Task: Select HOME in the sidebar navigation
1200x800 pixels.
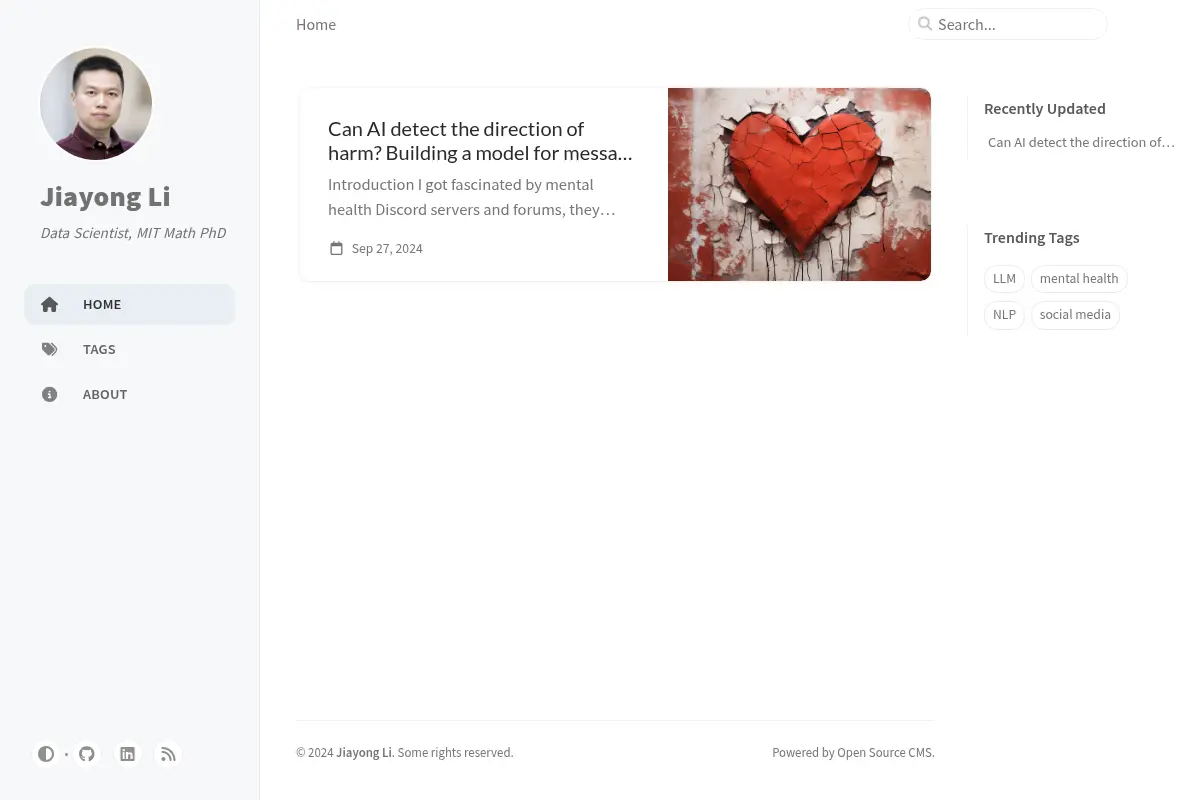Action: [x=130, y=304]
